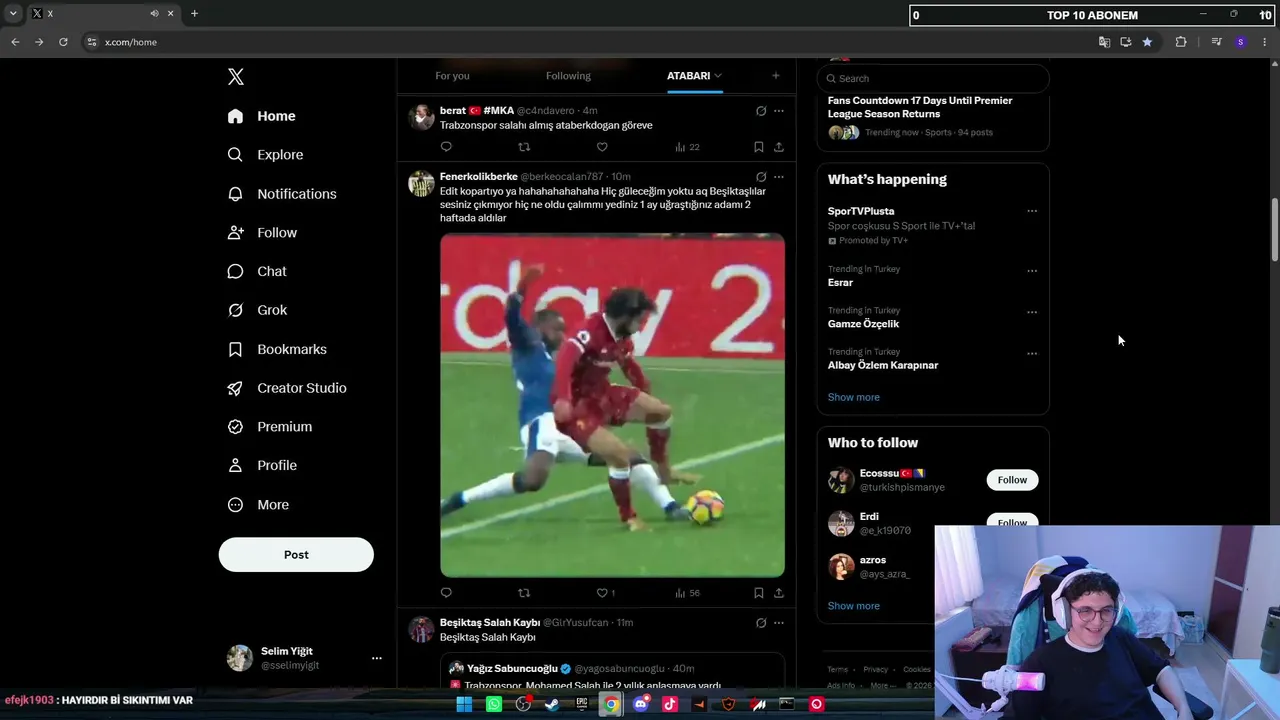
Task: Open Chrome media controls icon
Action: 1216,42
